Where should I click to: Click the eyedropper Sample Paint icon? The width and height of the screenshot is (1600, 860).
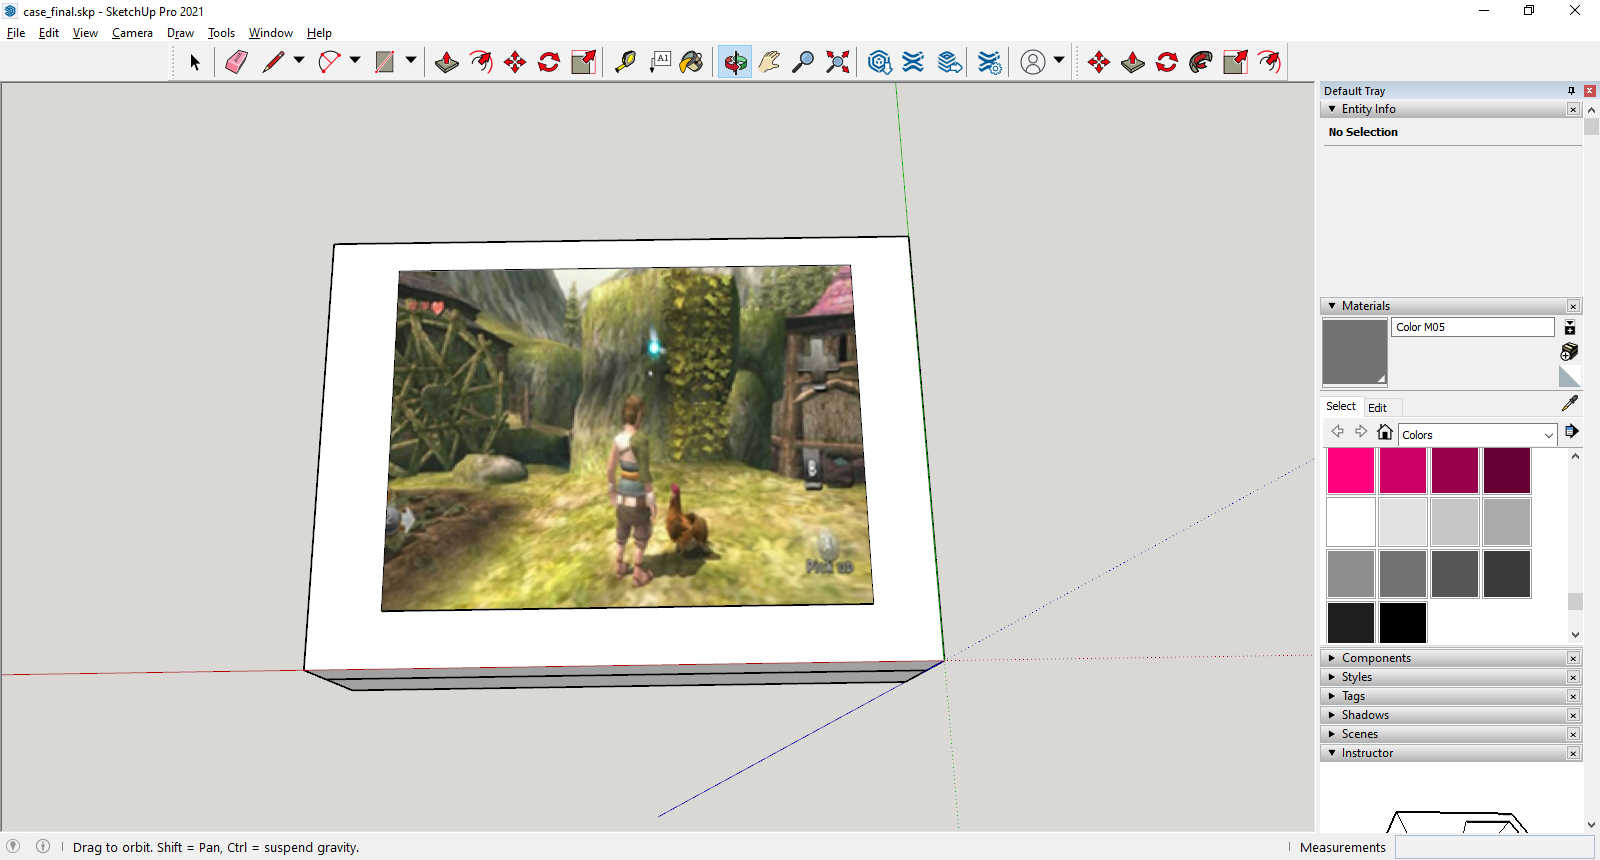1570,403
